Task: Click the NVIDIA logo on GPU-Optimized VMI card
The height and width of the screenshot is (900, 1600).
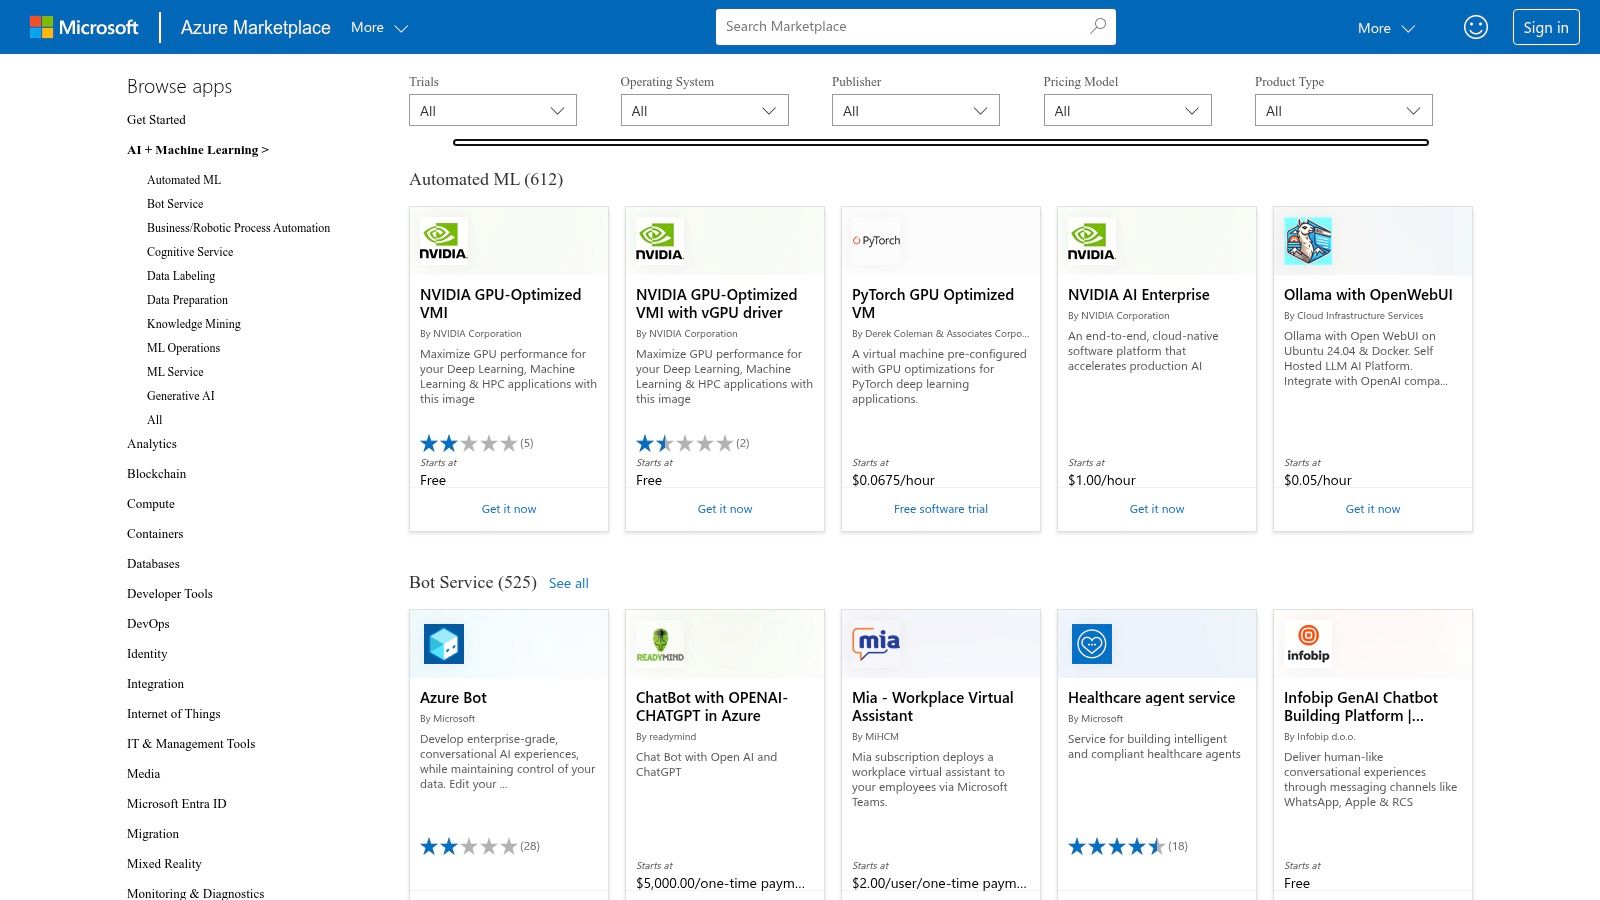Action: click(442, 240)
